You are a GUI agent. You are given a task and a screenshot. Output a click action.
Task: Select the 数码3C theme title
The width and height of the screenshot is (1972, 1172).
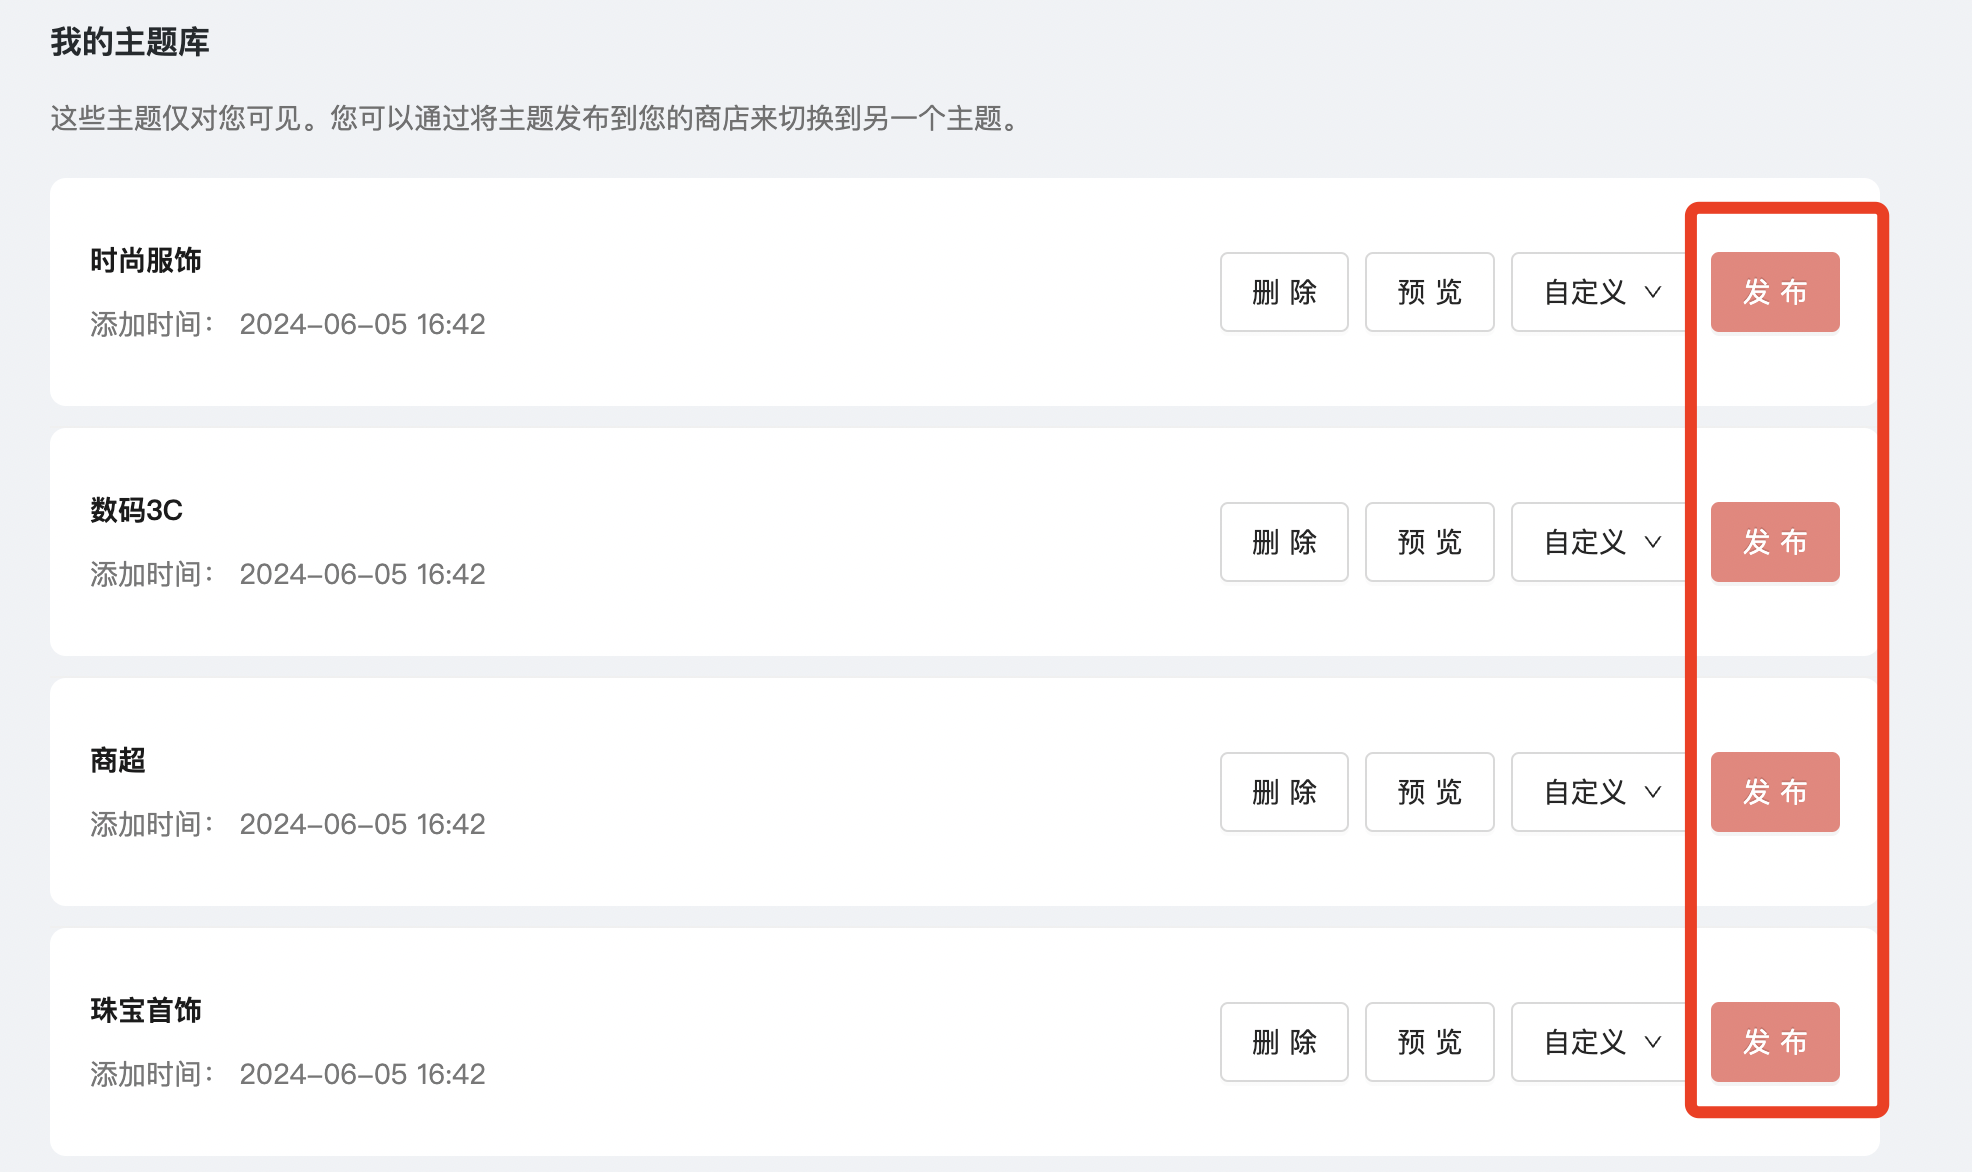[x=136, y=510]
